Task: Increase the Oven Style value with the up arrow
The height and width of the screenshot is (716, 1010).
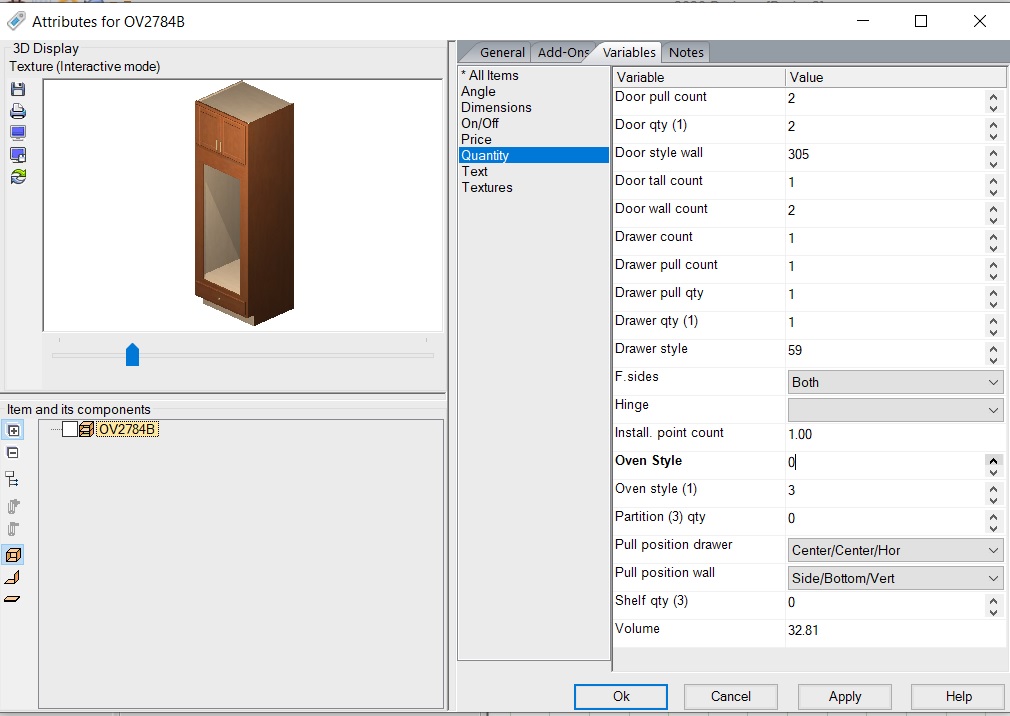Action: click(993, 460)
